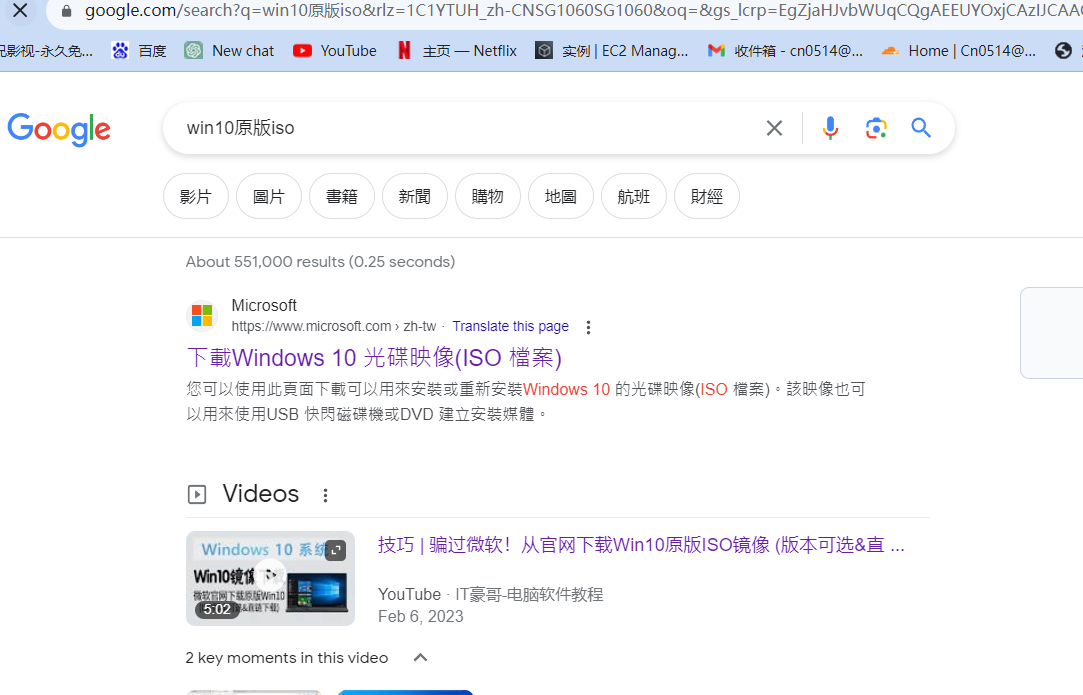The image size is (1083, 695).
Task: Open 下載Windows 10 光碟映像 result
Action: [374, 358]
